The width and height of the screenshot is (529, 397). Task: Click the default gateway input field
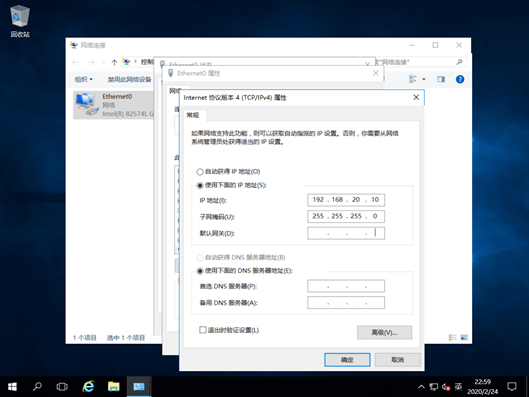(346, 233)
